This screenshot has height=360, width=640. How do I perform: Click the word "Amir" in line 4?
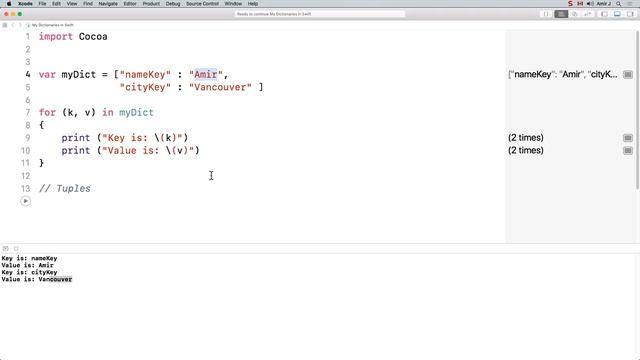(206, 74)
